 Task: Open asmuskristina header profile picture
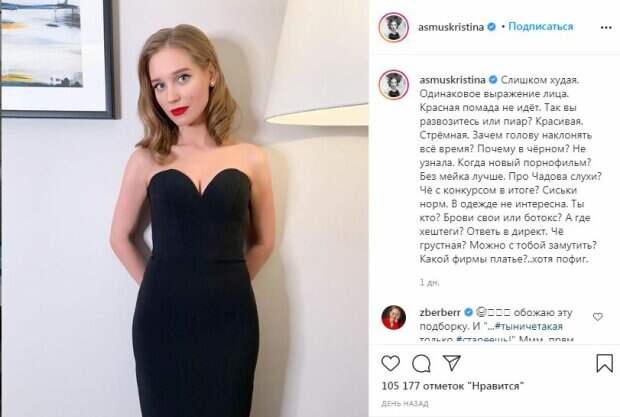tap(393, 27)
